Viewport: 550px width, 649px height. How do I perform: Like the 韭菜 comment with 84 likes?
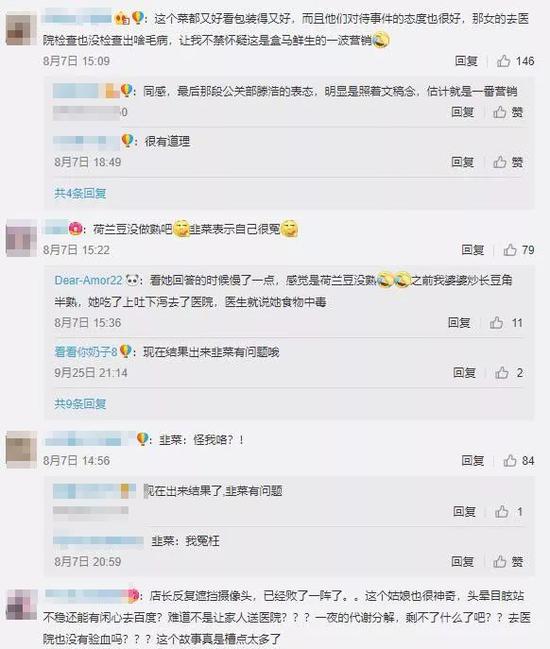(x=510, y=460)
